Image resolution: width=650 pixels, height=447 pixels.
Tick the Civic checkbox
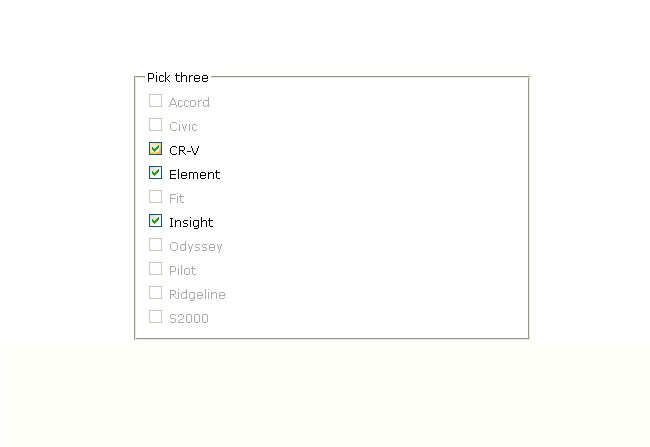point(155,125)
